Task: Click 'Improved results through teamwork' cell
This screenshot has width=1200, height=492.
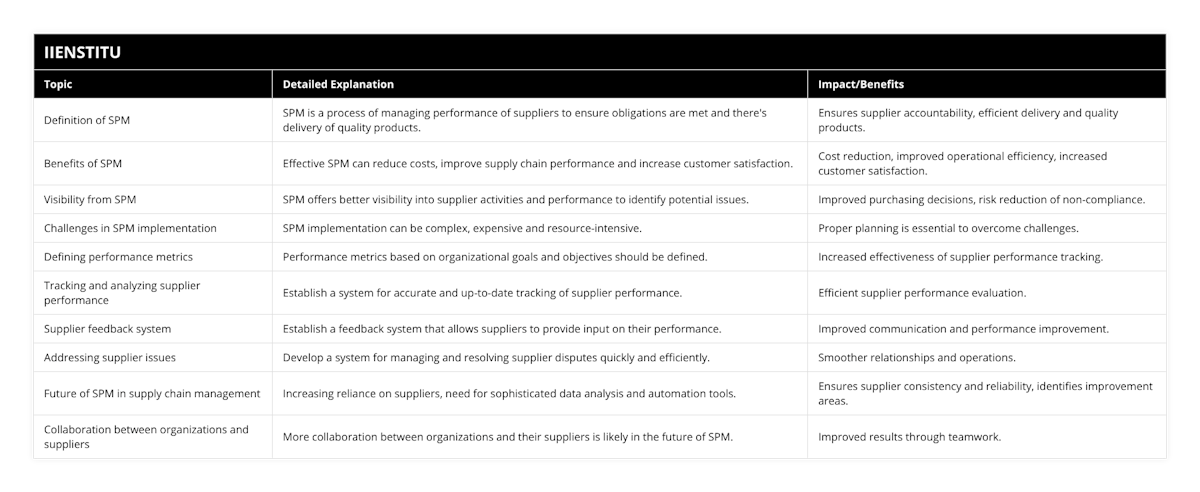Action: [x=909, y=437]
